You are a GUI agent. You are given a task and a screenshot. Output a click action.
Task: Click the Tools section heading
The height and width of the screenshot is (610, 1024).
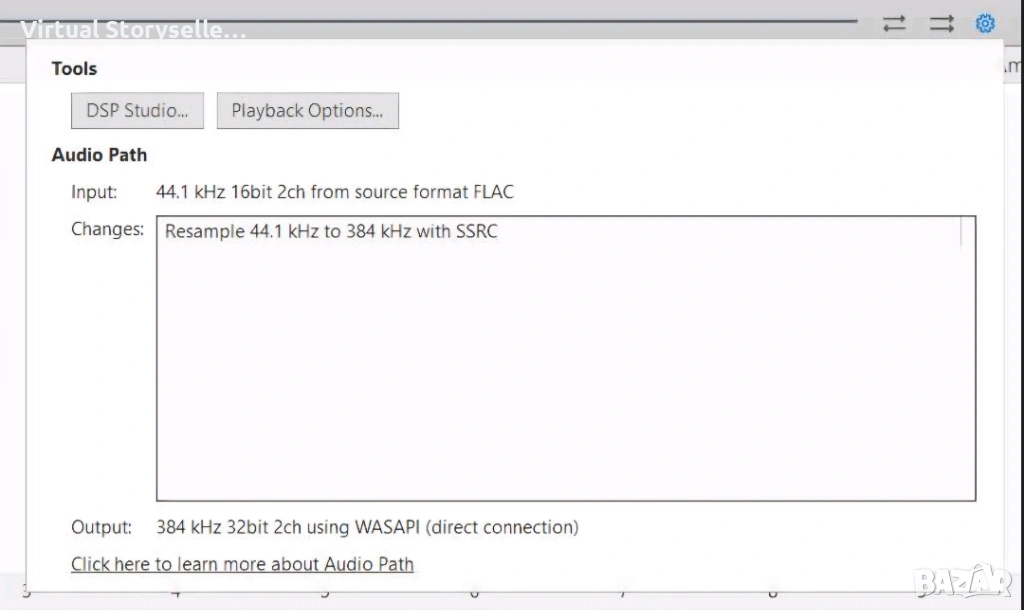[x=74, y=69]
